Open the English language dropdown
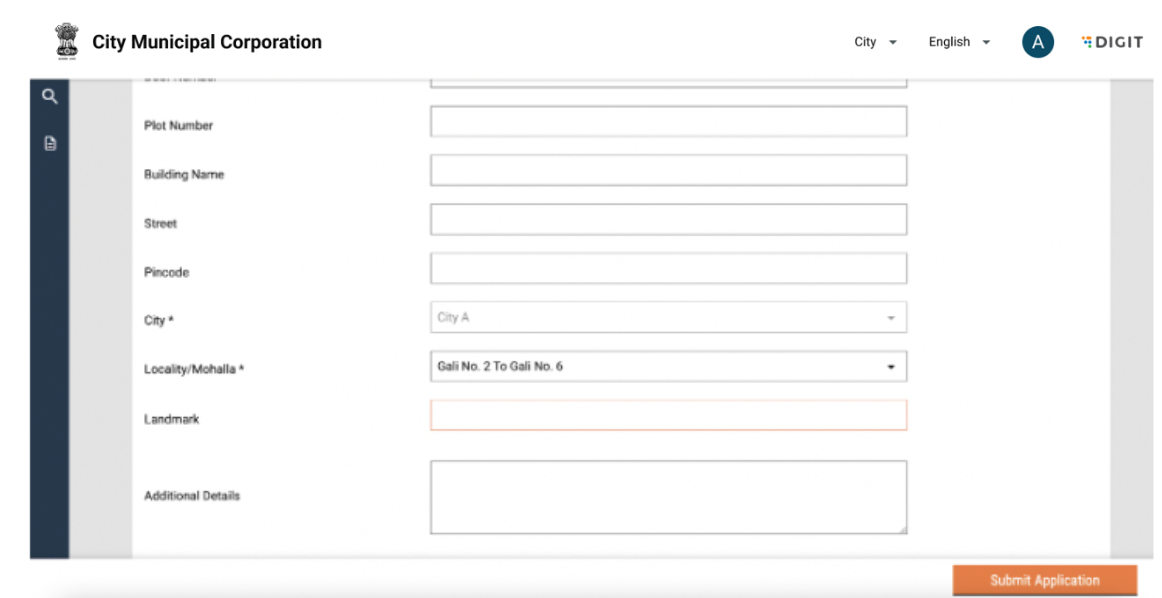 coord(958,42)
